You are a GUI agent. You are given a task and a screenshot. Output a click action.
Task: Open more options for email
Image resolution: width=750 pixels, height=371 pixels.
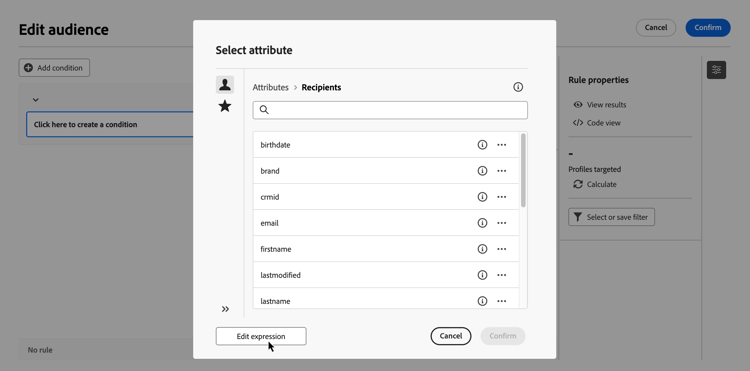click(501, 223)
